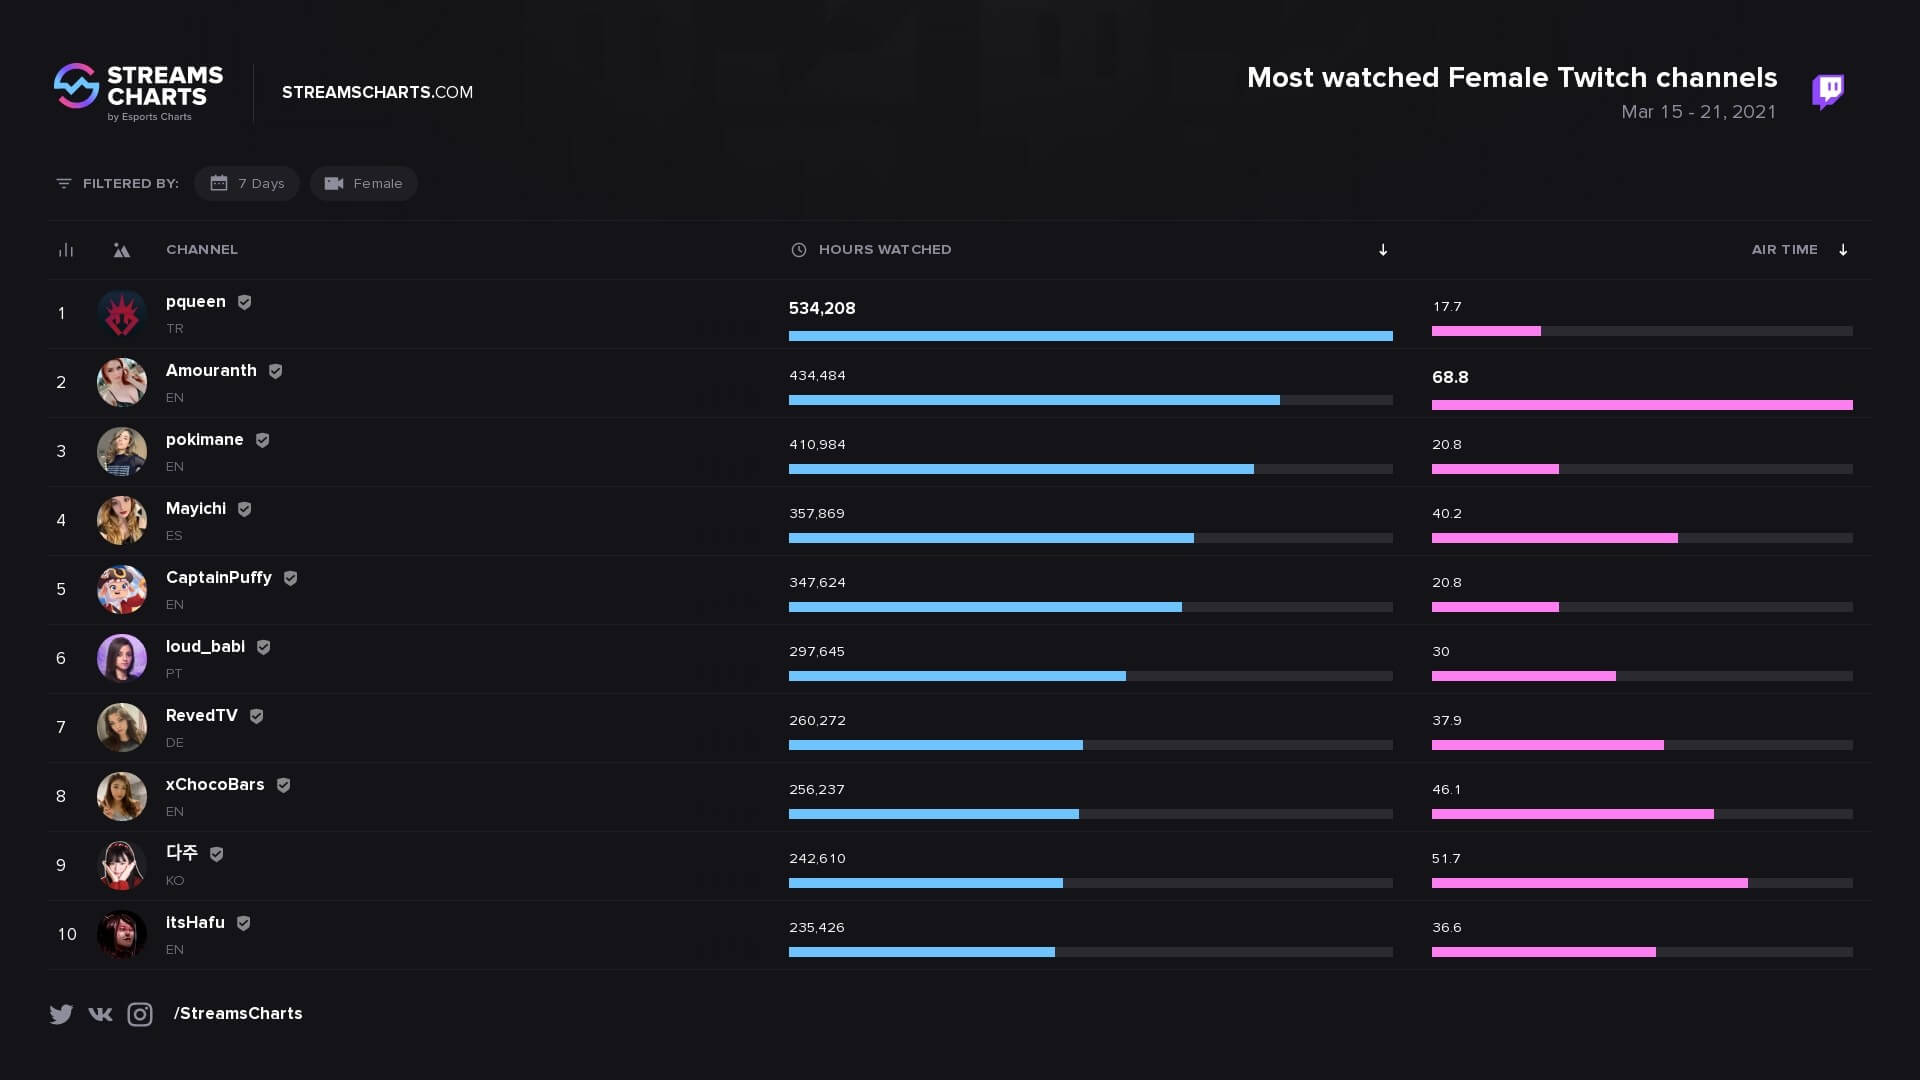Open the Amouranth channel name

(x=211, y=371)
